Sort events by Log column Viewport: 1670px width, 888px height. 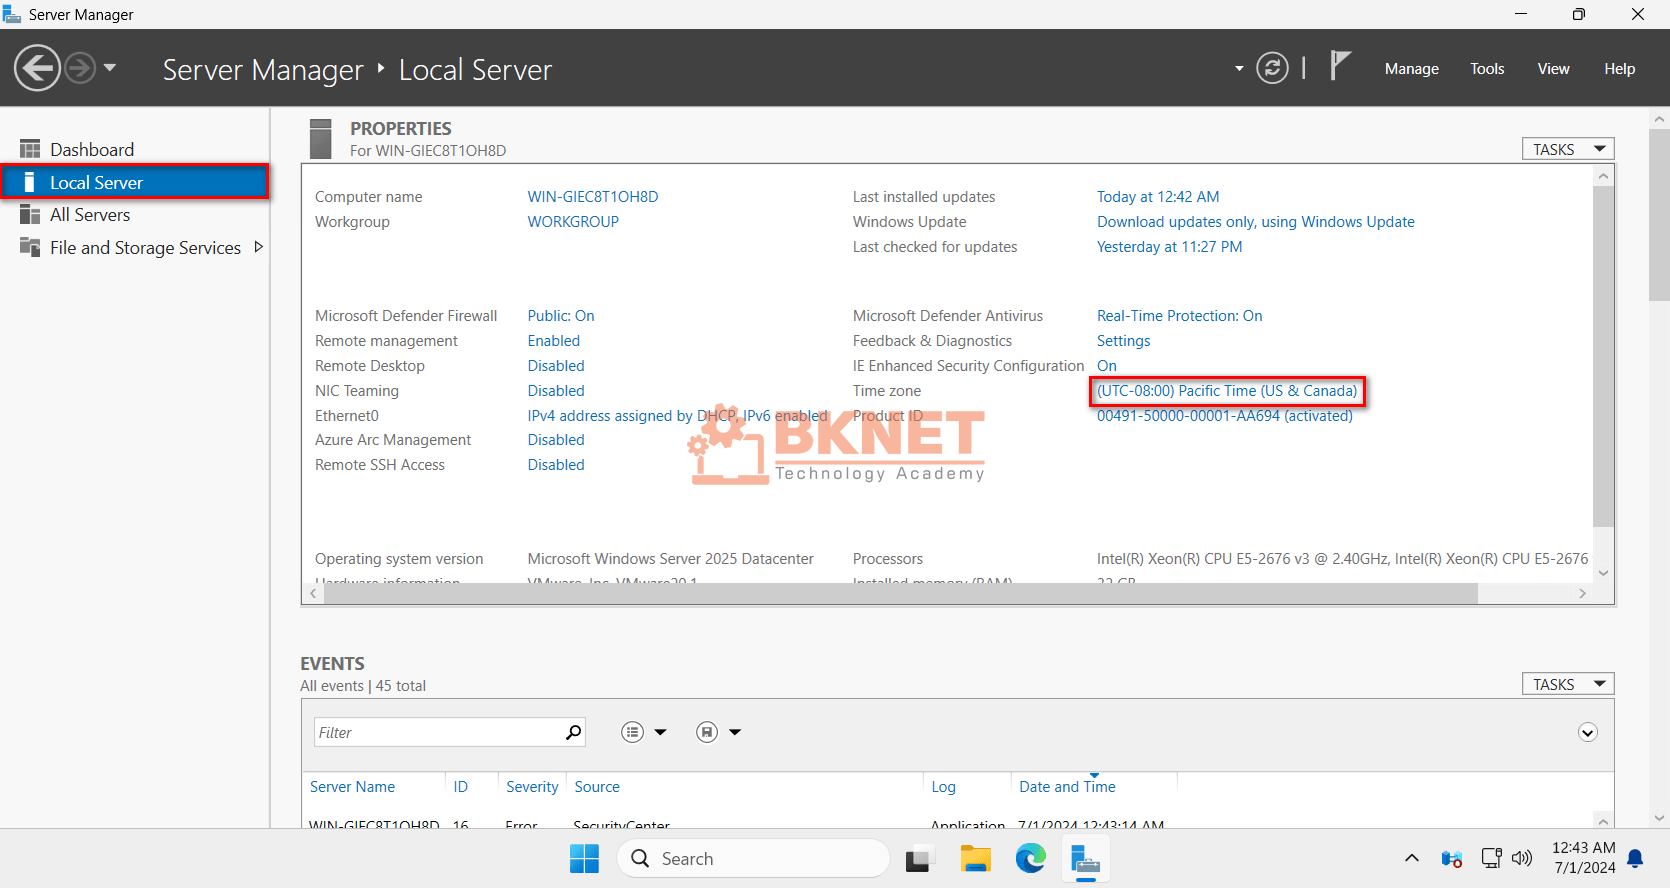point(943,787)
